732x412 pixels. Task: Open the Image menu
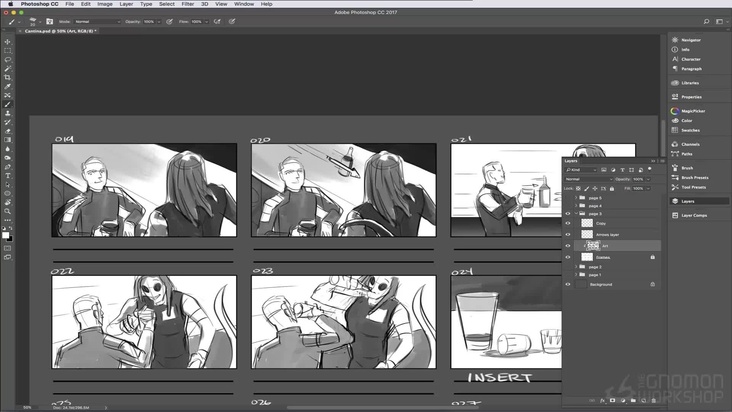tap(105, 4)
